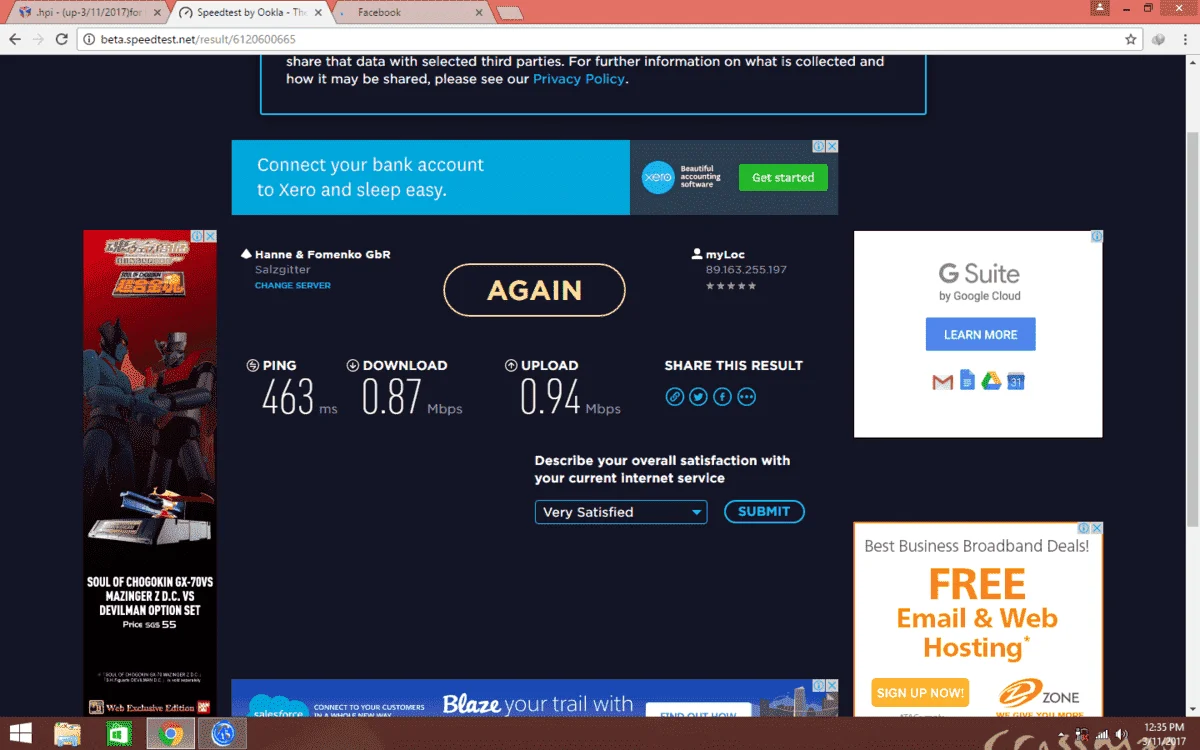Switch to the Speedtest by Ookla tab

(250, 13)
